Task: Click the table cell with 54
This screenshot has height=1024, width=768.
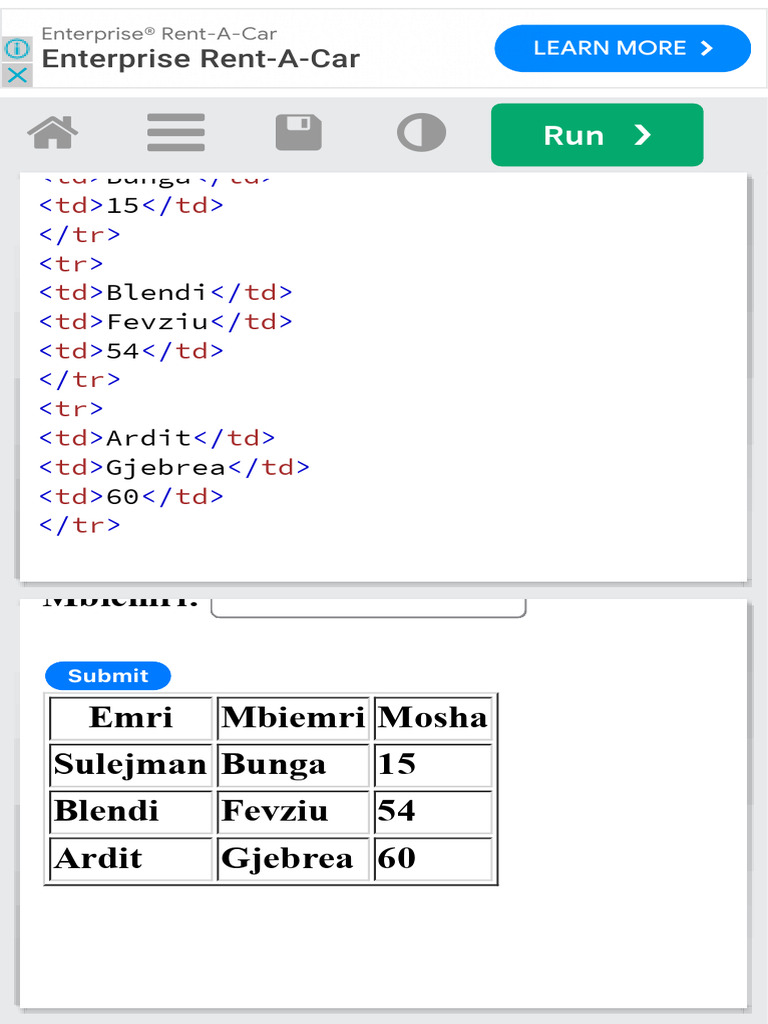Action: pyautogui.click(x=433, y=812)
